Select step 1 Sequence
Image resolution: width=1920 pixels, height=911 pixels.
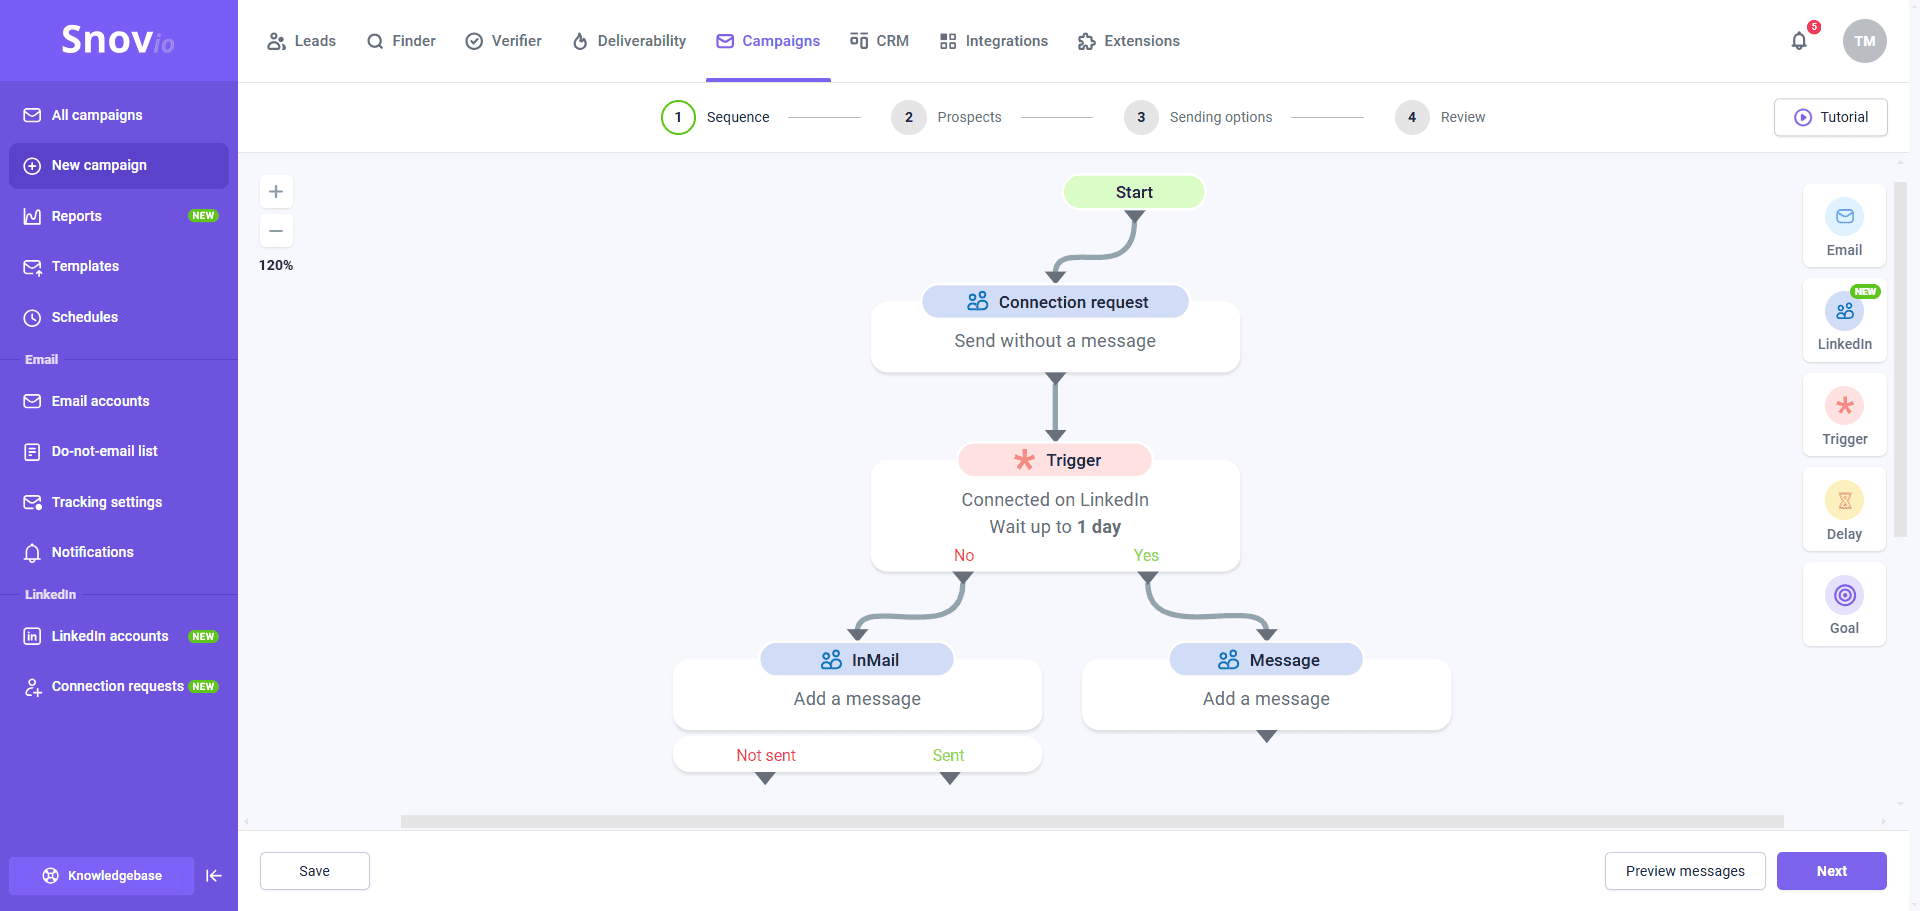[716, 117]
